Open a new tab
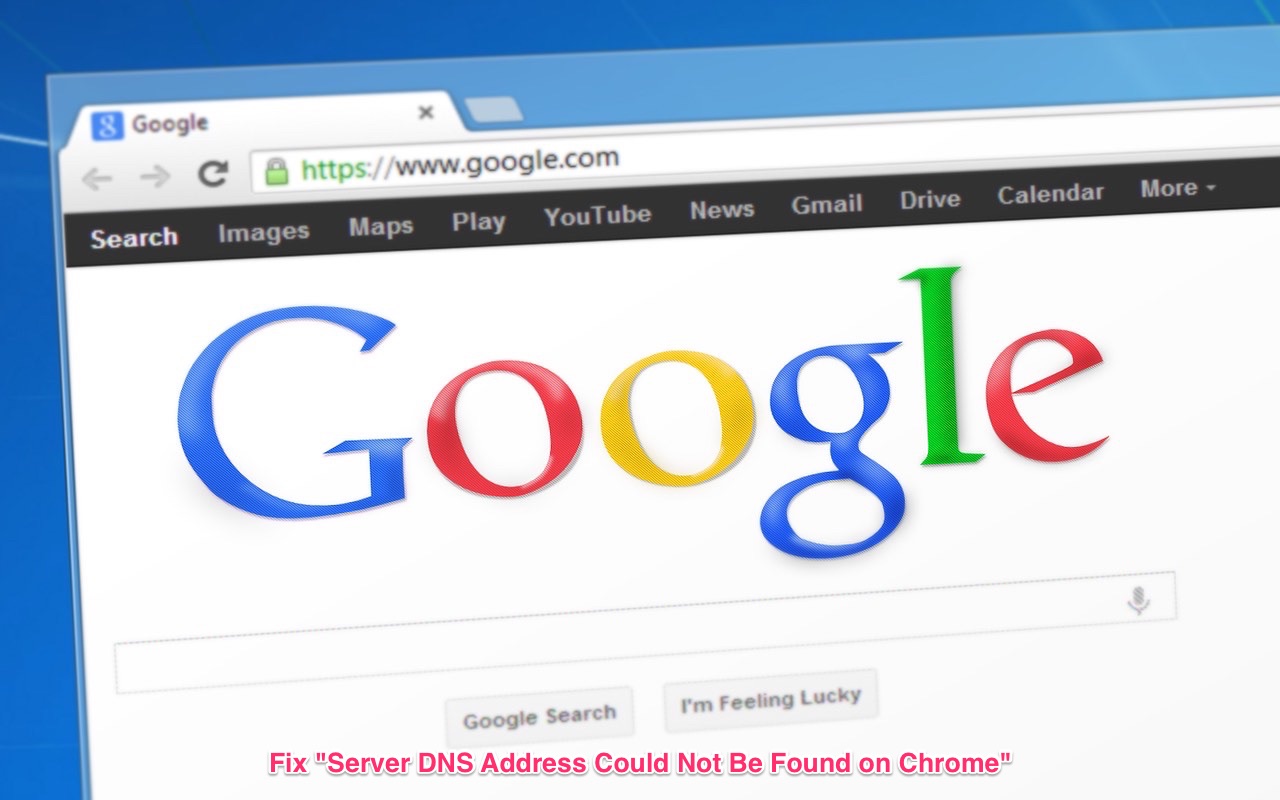Image resolution: width=1280 pixels, height=800 pixels. click(494, 109)
